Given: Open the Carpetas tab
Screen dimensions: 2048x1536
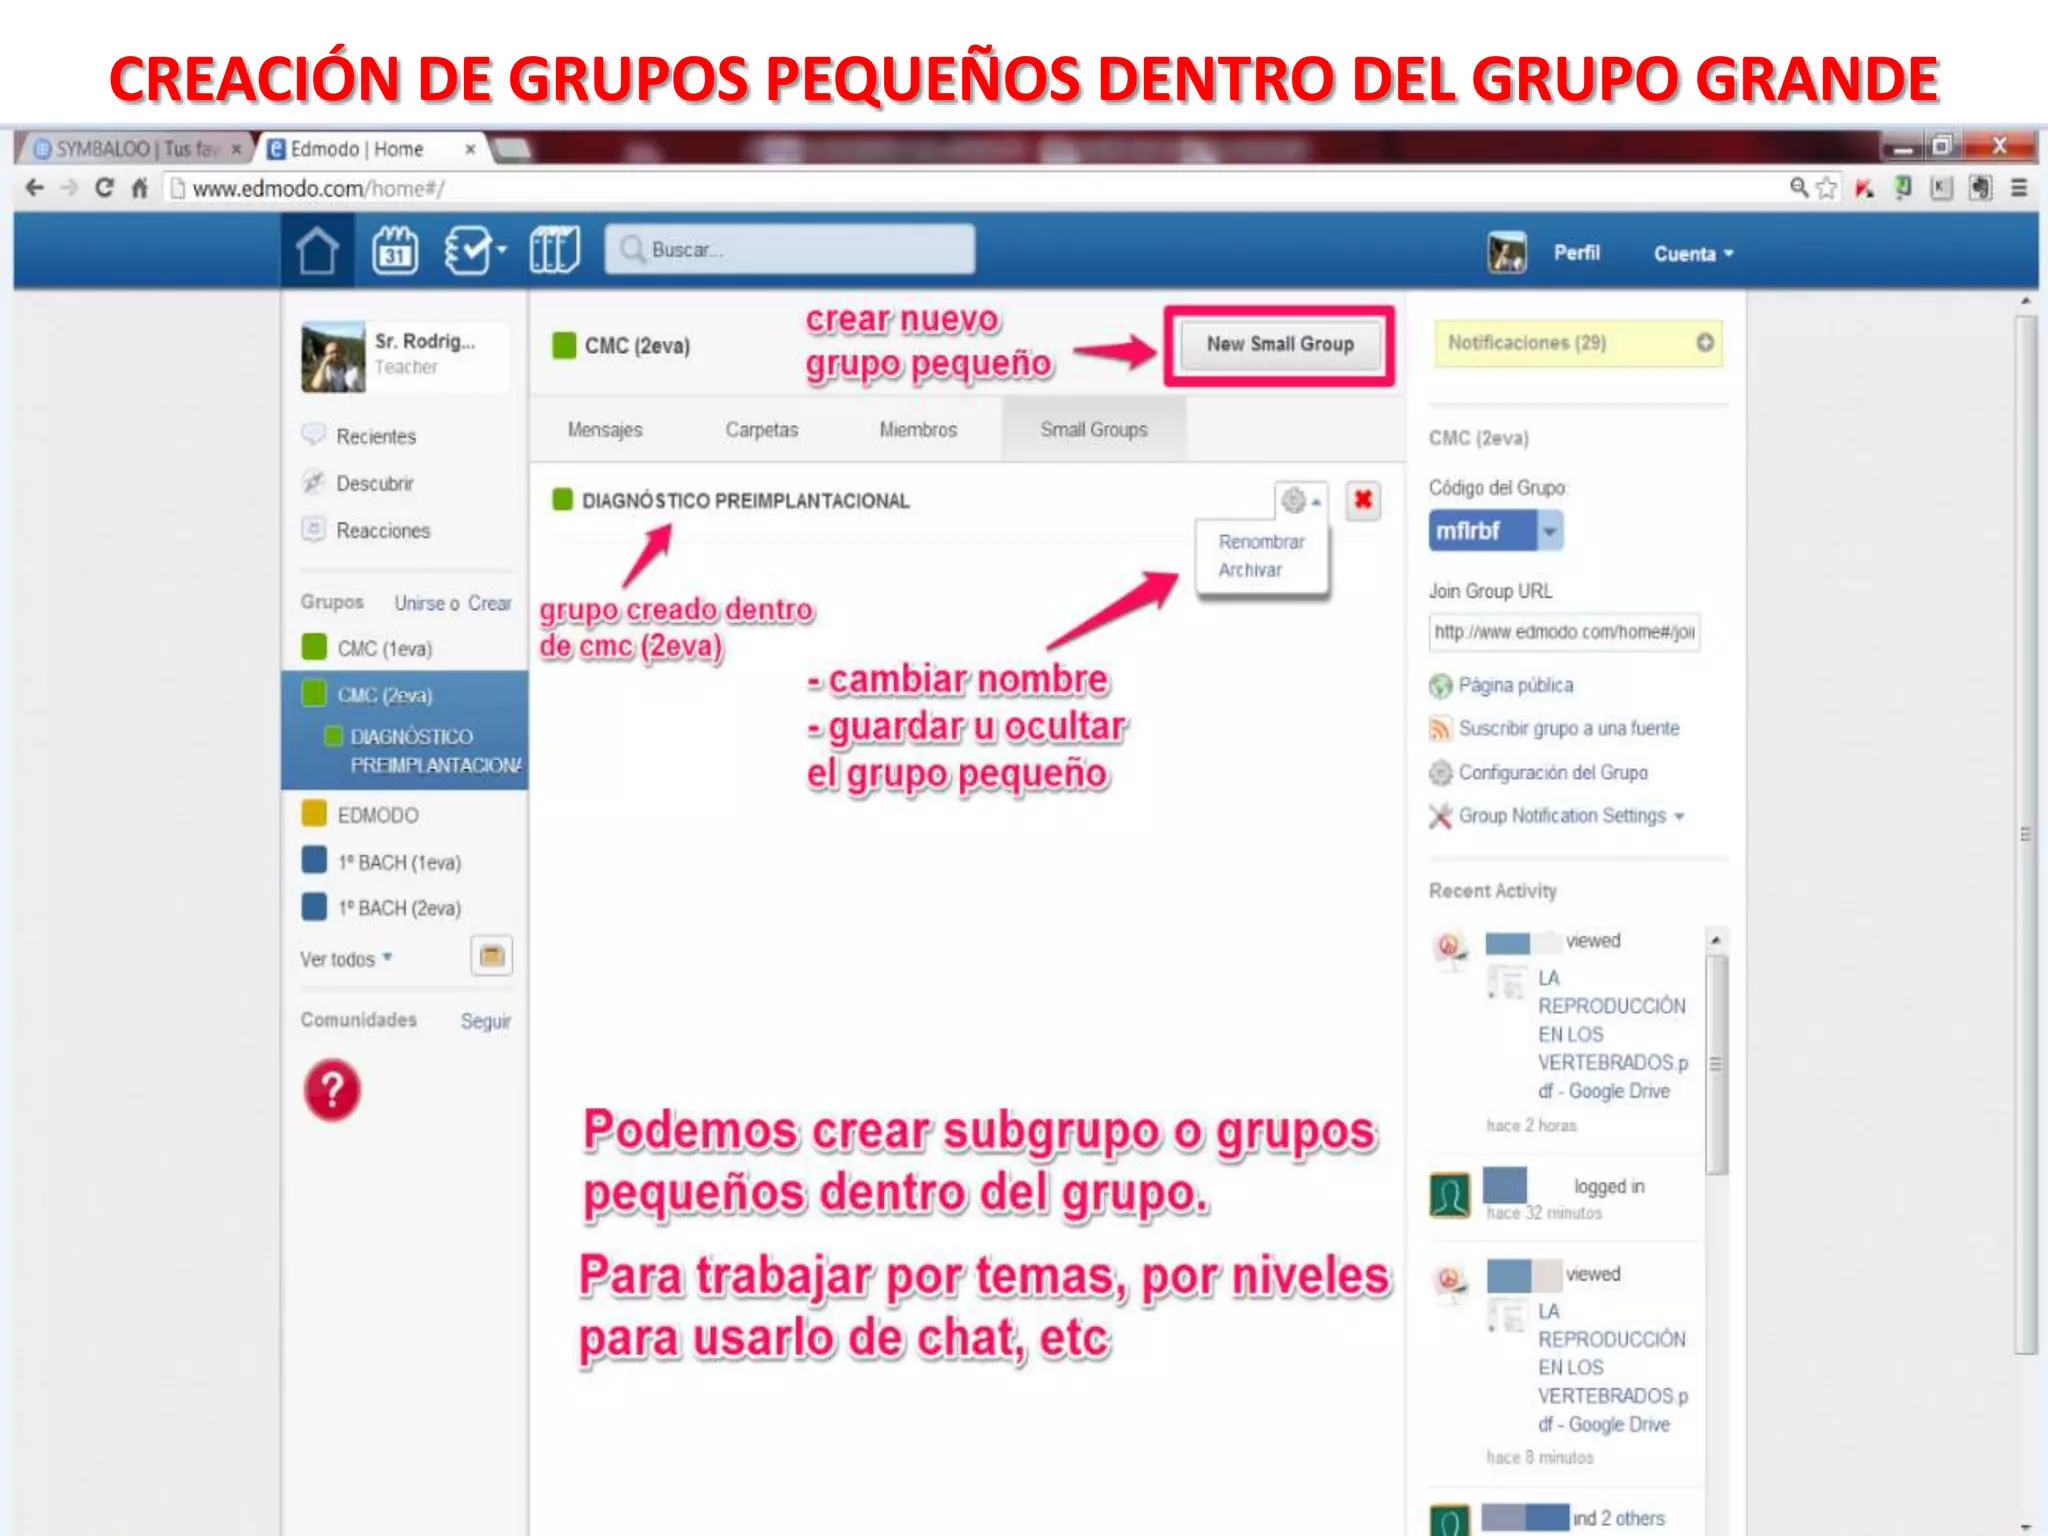Looking at the screenshot, I should click(762, 430).
